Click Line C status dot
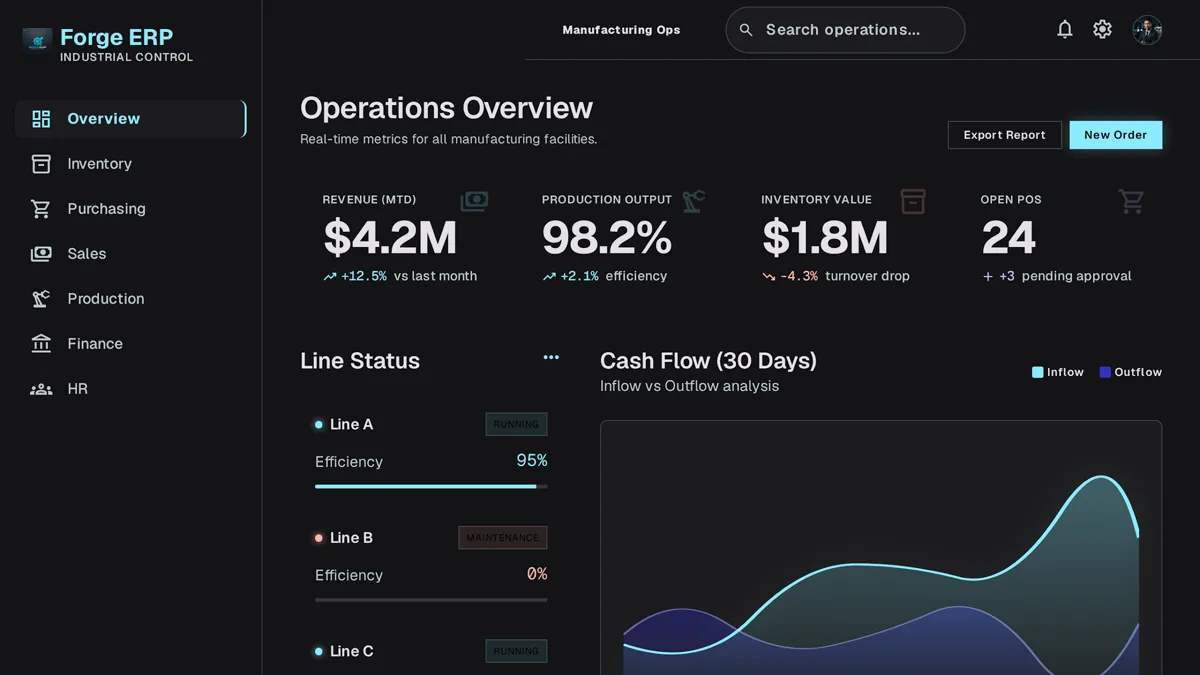 pos(319,652)
